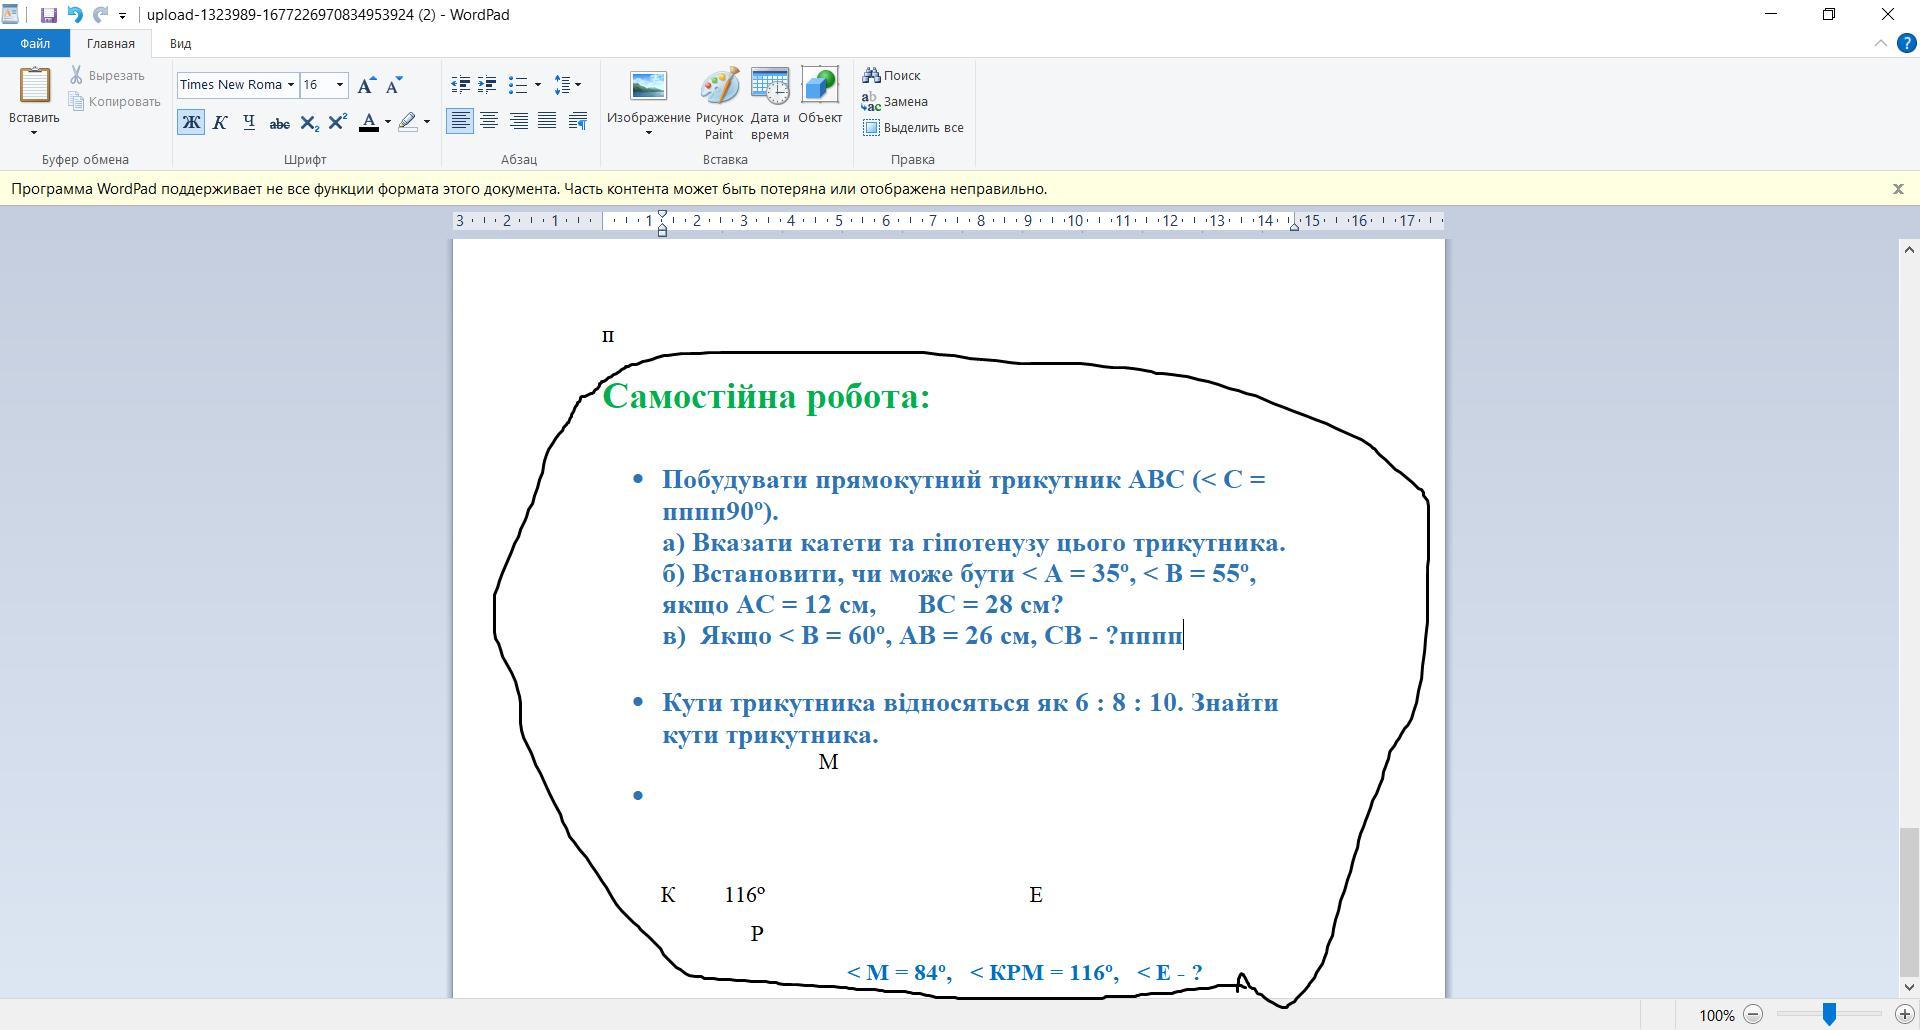This screenshot has width=1920, height=1030.
Task: Toggle subscript formatting
Action: 309,122
